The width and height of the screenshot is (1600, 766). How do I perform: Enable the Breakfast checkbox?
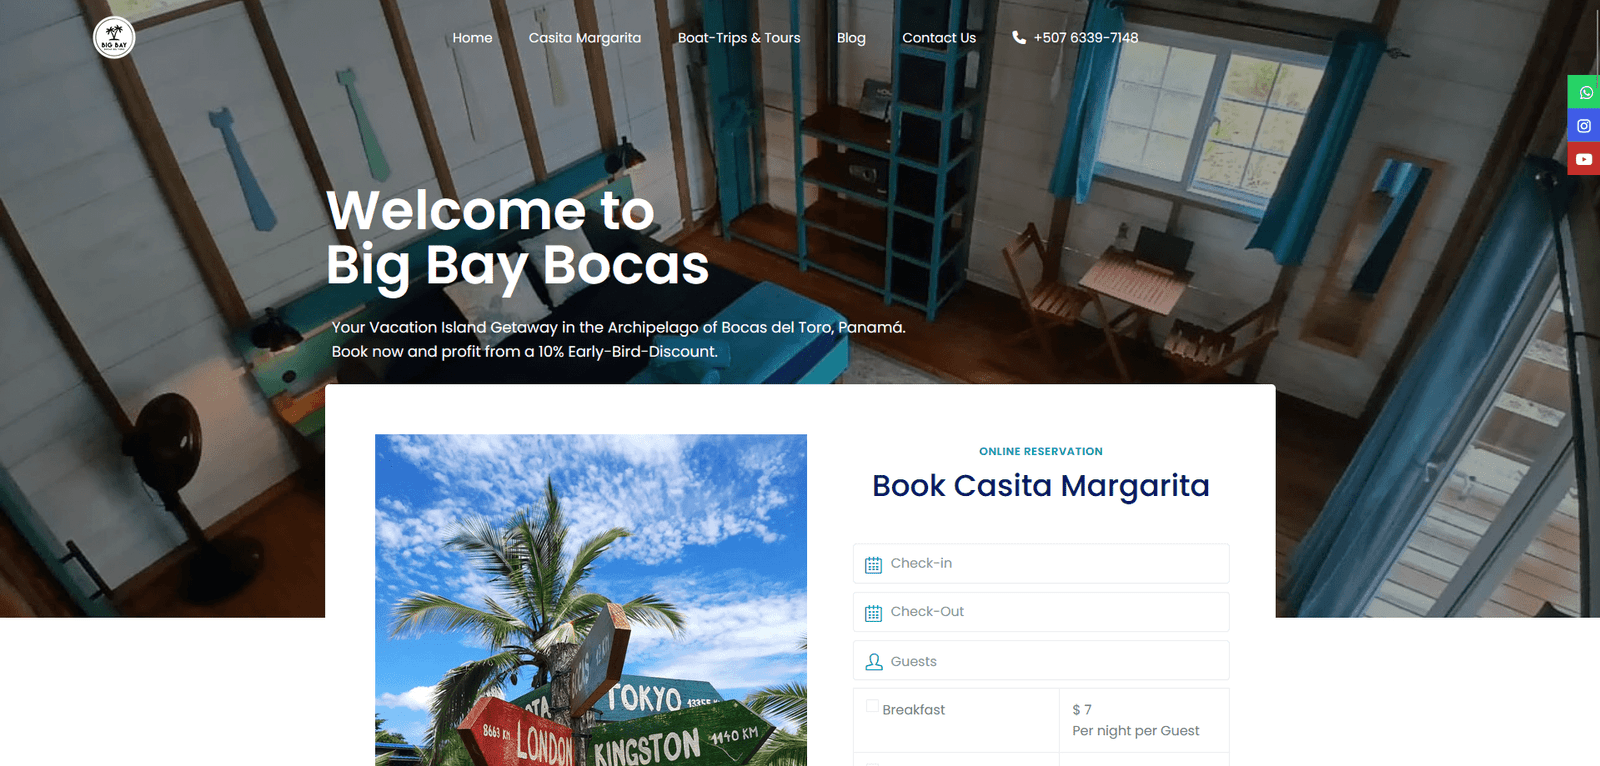click(x=872, y=706)
